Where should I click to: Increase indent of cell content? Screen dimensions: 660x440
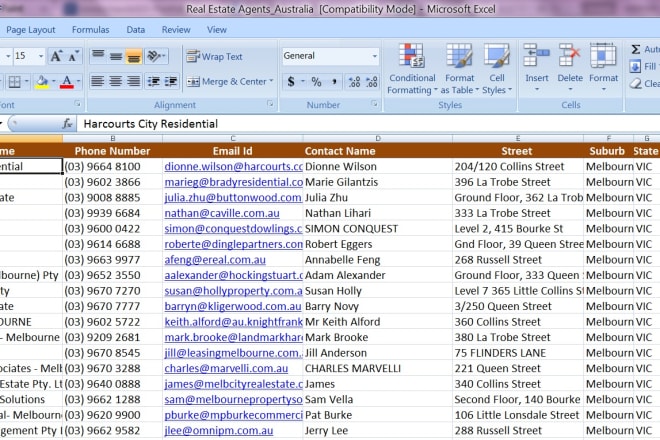[x=171, y=81]
